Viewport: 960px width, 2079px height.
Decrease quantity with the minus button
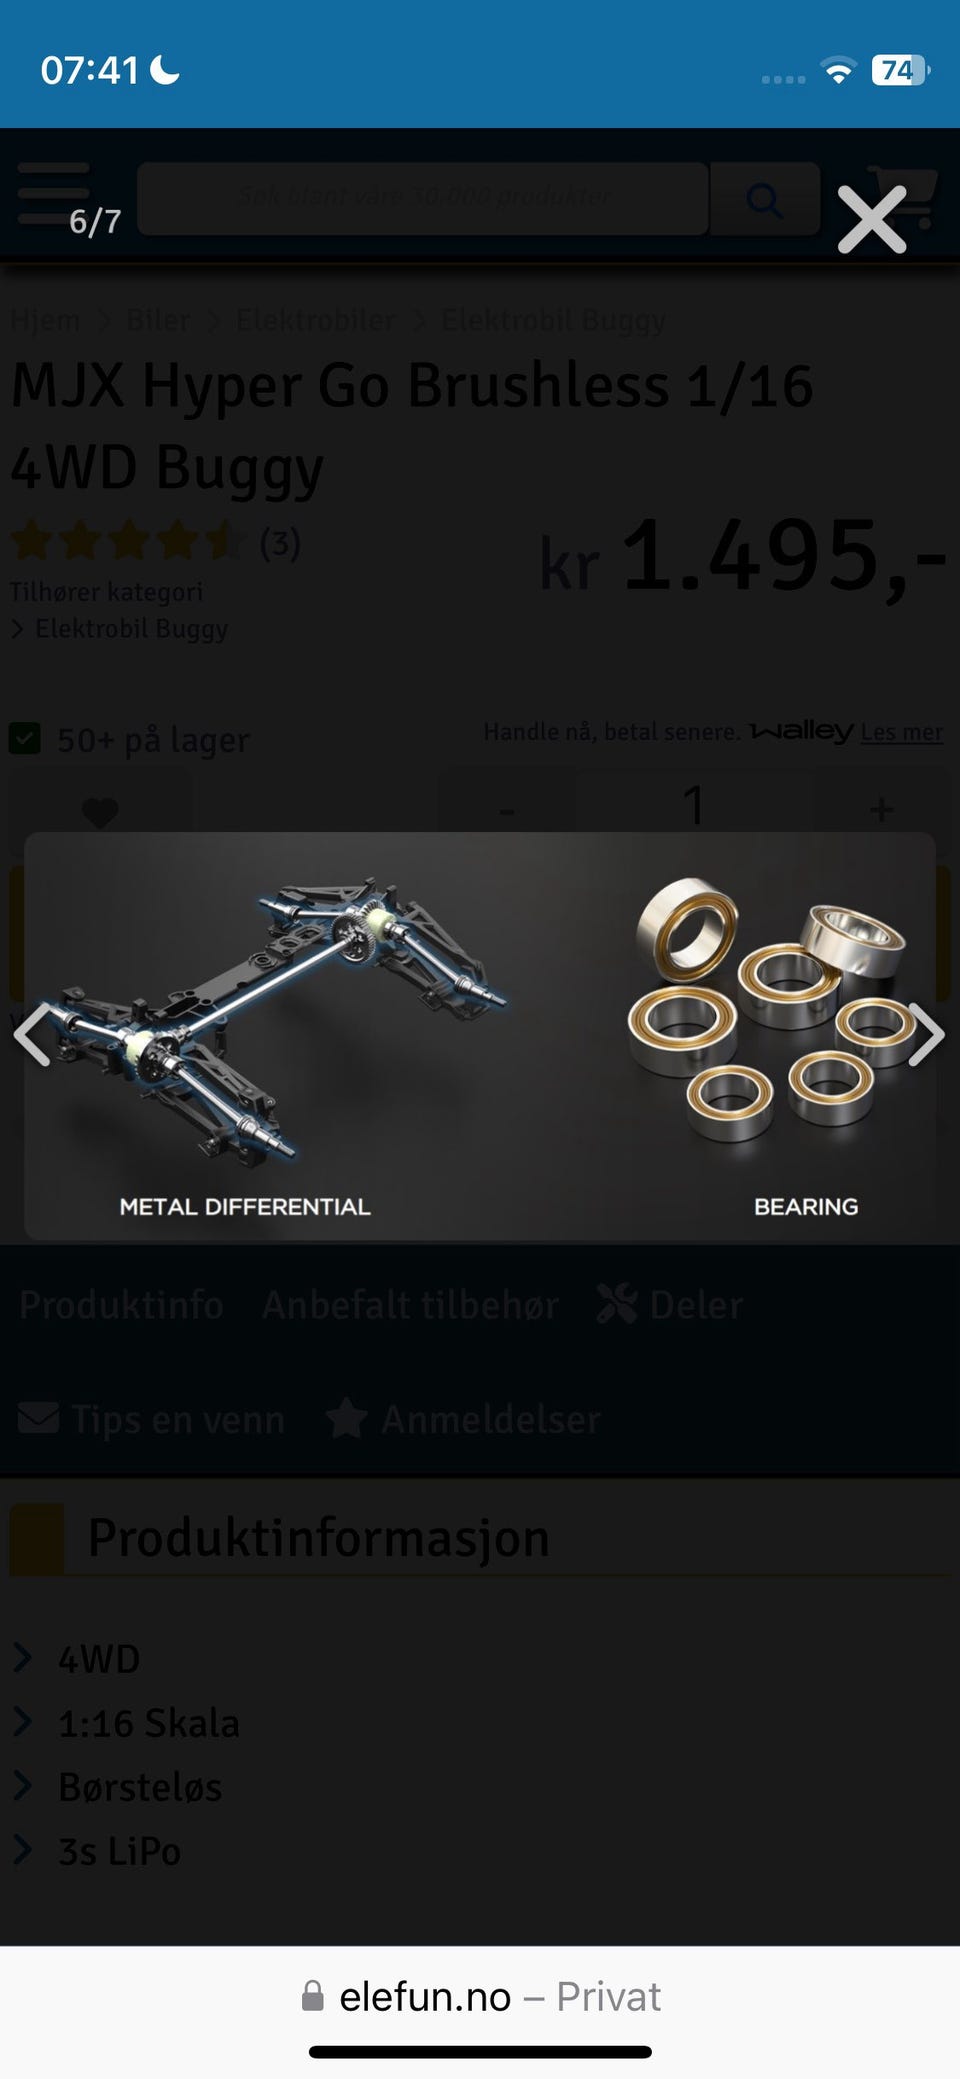[507, 808]
